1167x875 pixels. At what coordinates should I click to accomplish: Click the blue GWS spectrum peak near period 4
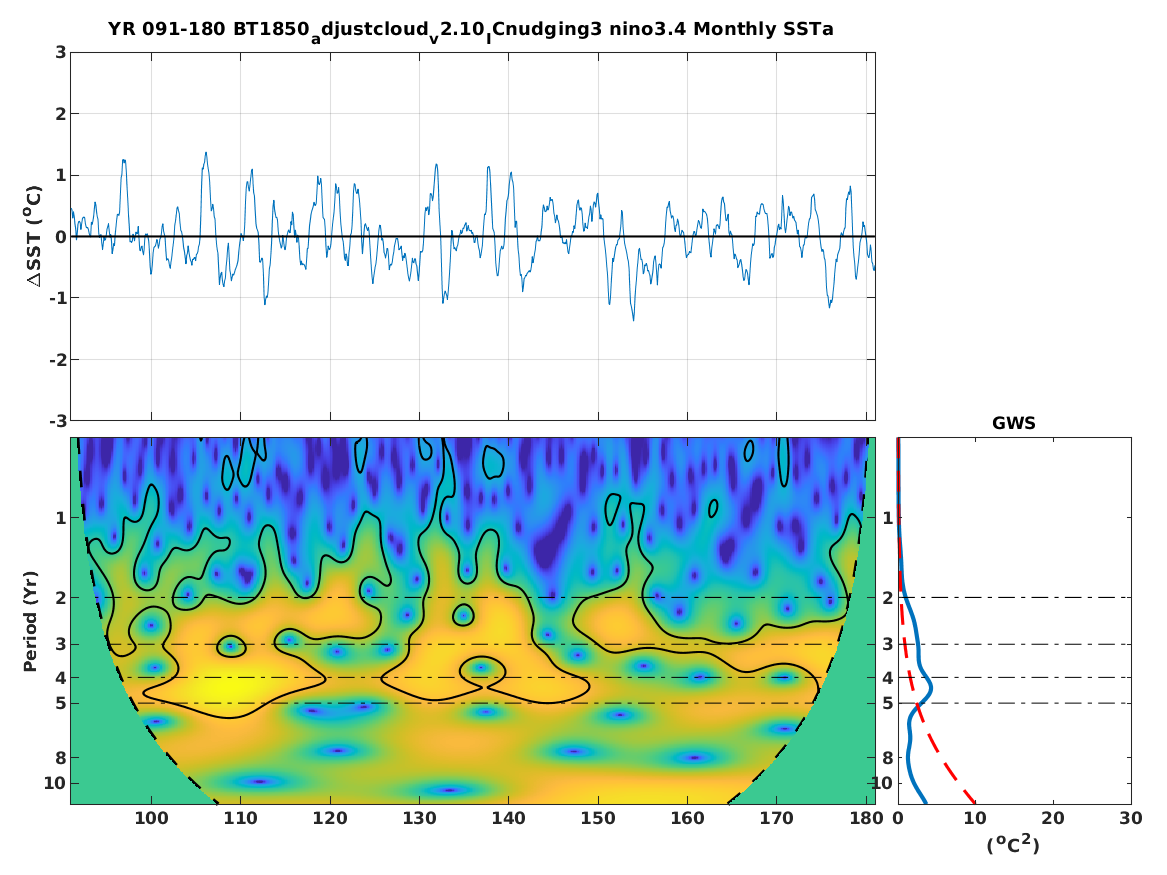[x=930, y=688]
